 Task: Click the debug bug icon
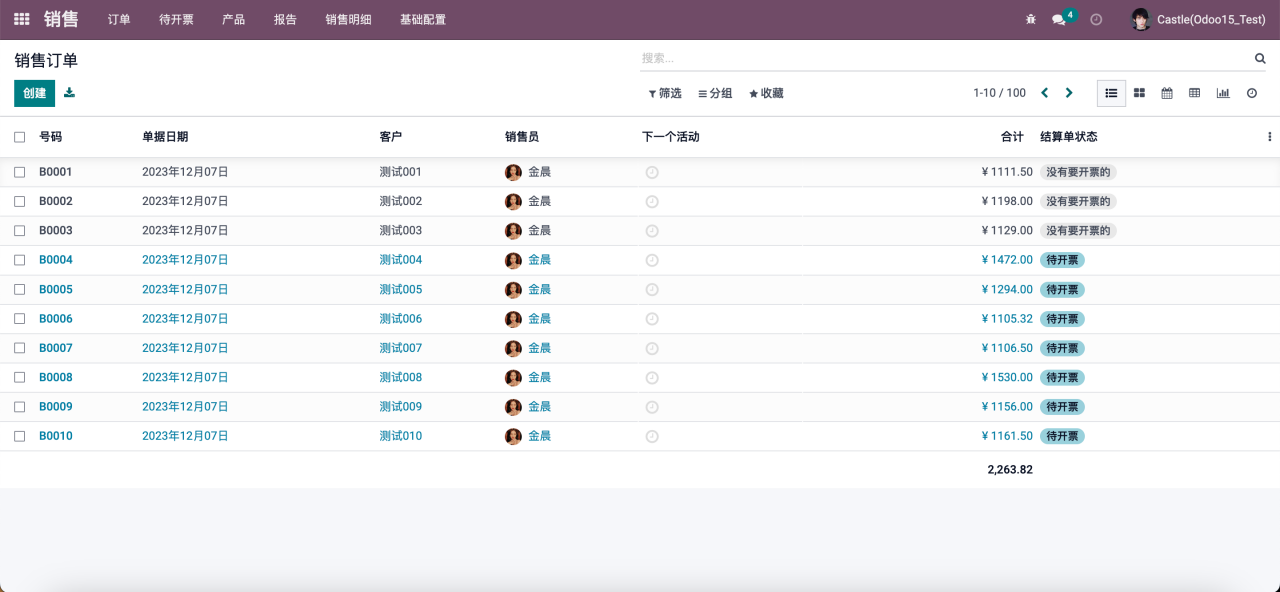pos(1031,19)
